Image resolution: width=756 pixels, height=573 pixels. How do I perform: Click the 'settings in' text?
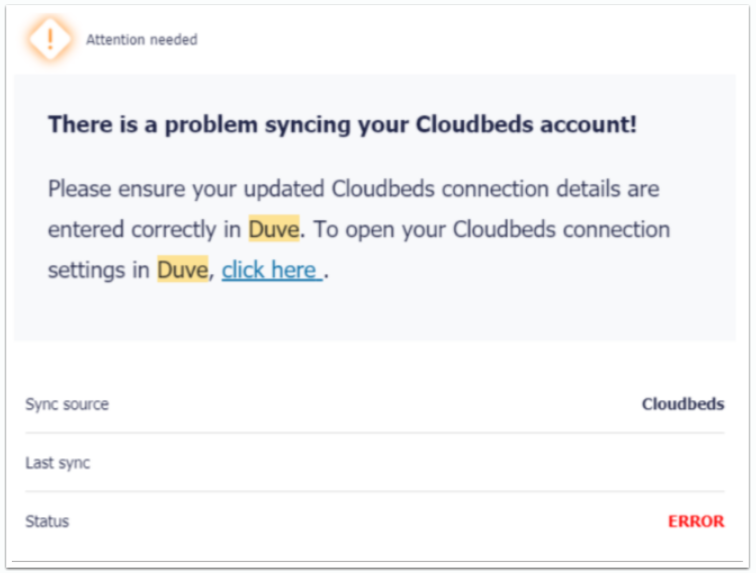click(x=99, y=270)
